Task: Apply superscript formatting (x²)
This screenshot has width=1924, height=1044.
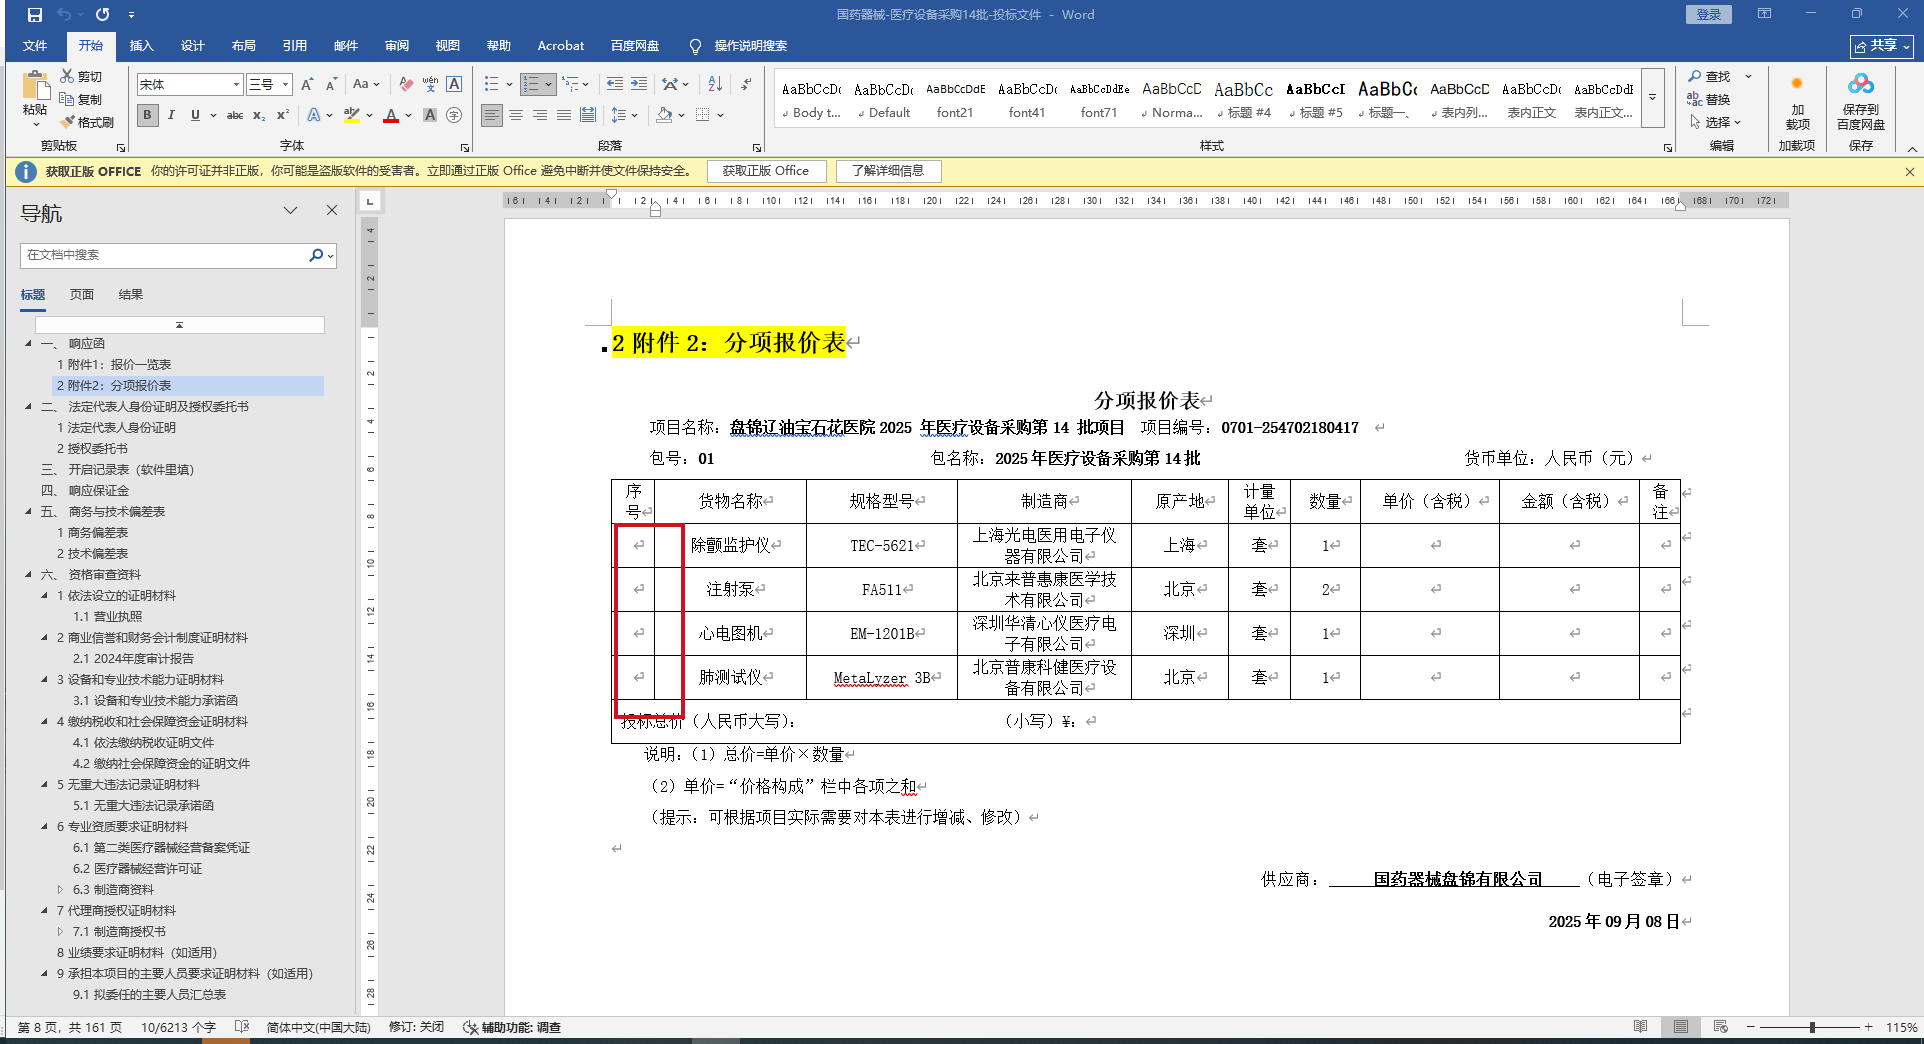Action: point(283,115)
